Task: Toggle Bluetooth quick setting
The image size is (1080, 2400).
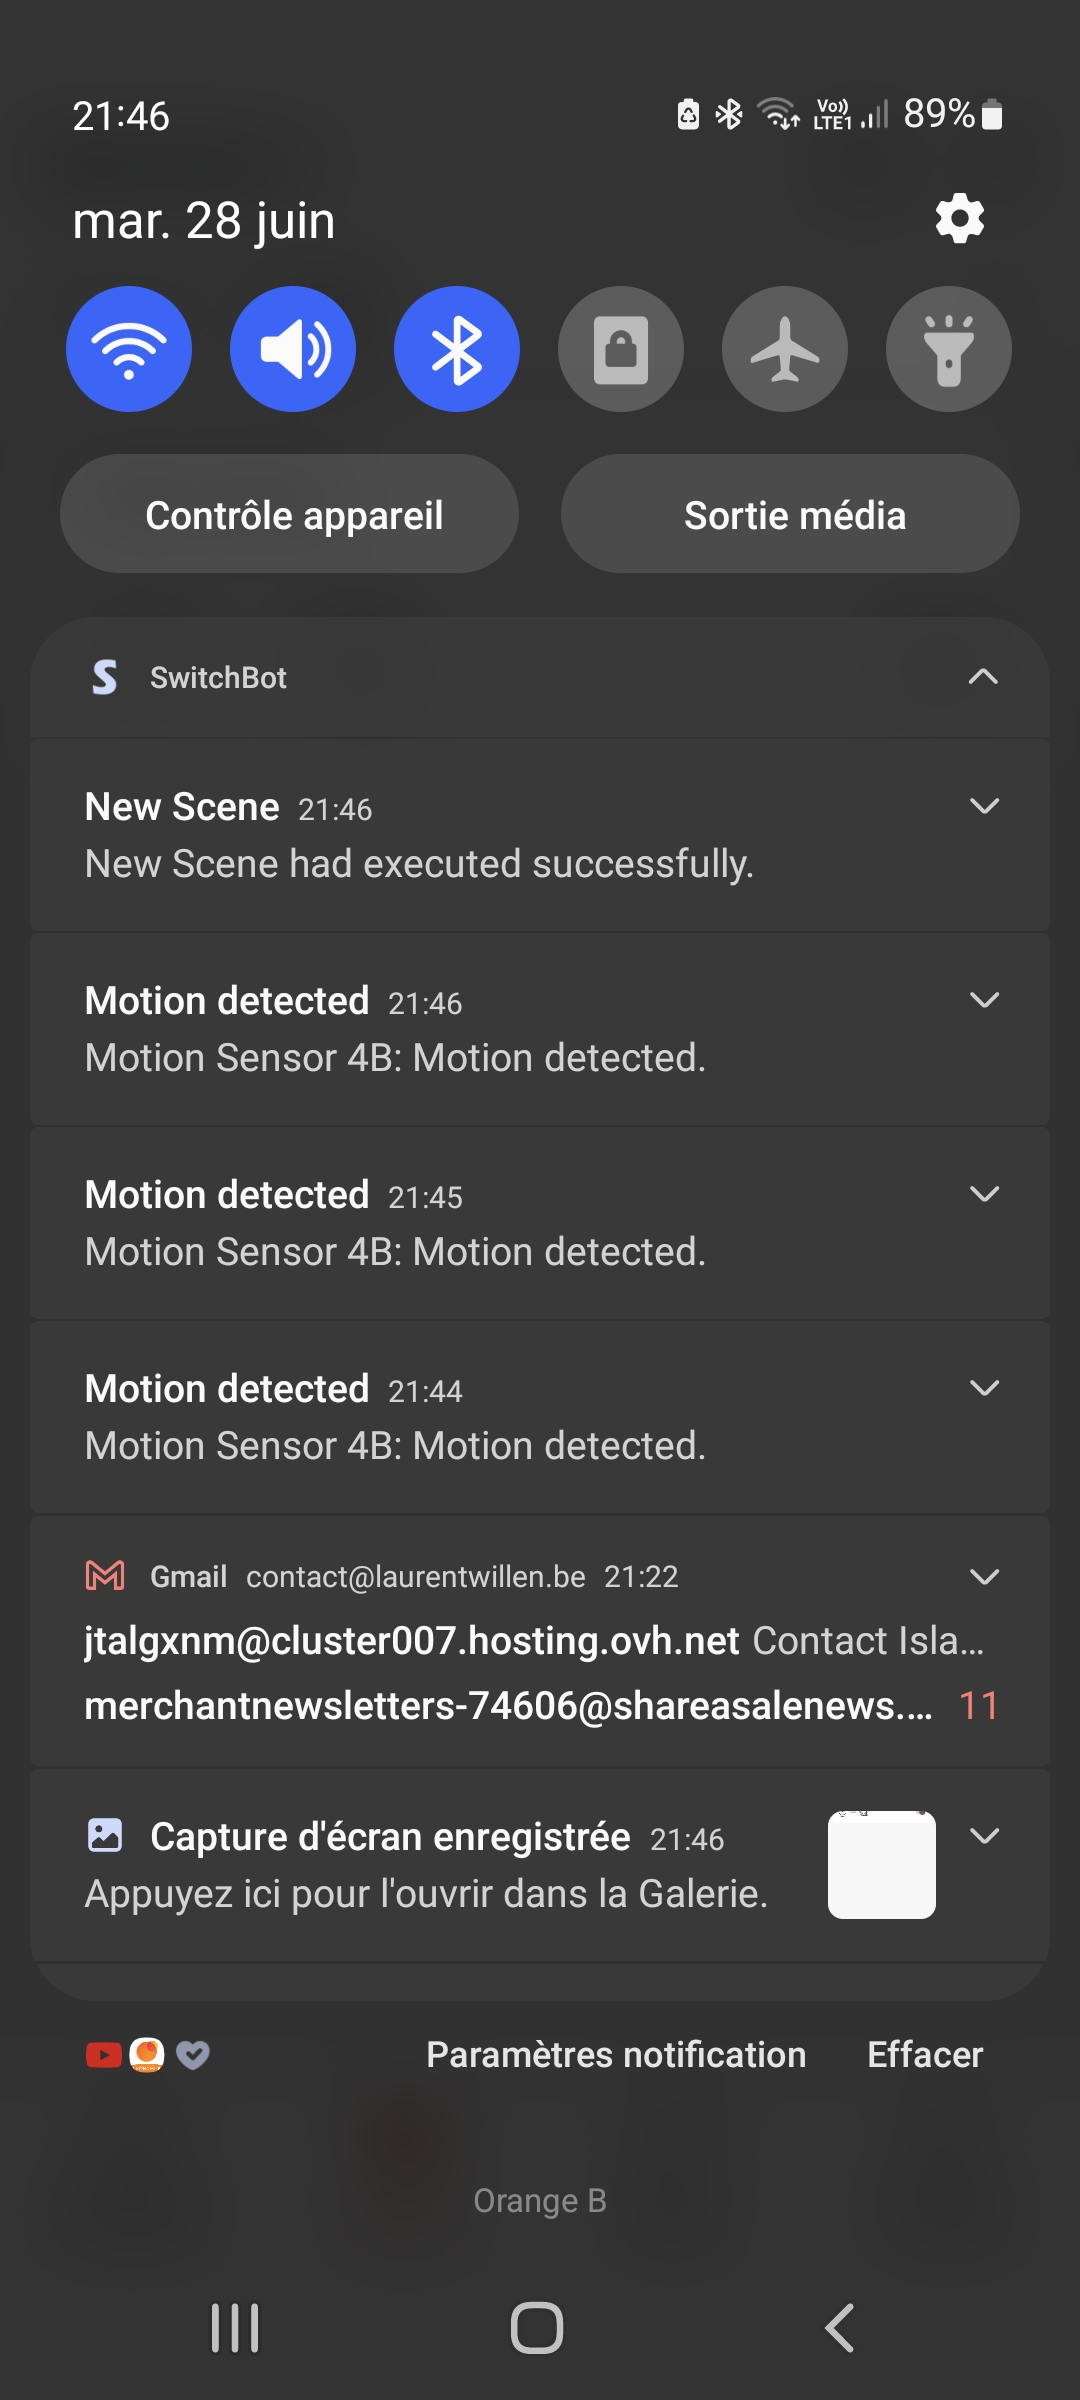Action: tap(457, 349)
